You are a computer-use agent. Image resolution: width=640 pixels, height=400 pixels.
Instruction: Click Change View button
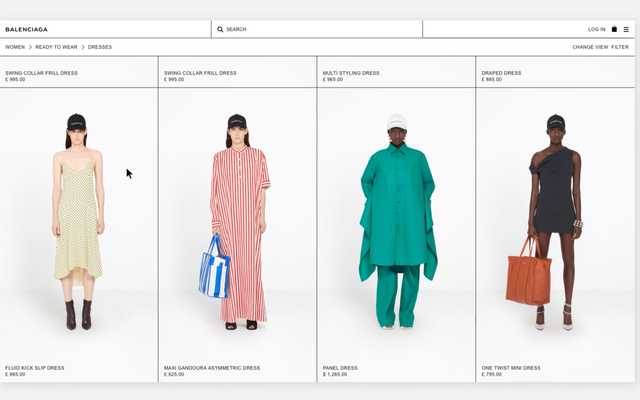(x=590, y=47)
